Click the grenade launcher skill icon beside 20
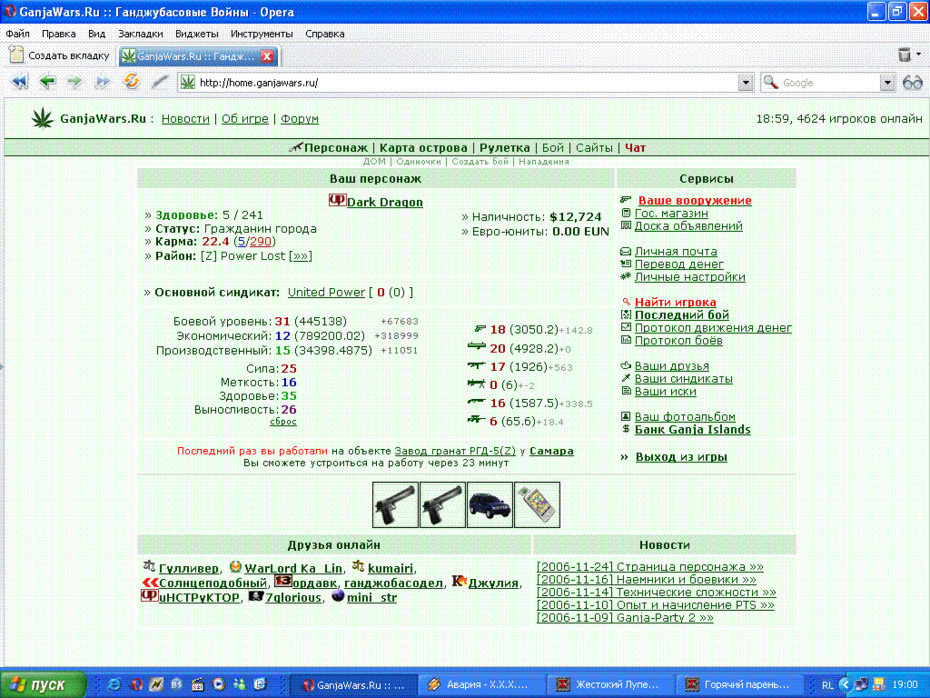The image size is (930, 698). coord(476,347)
